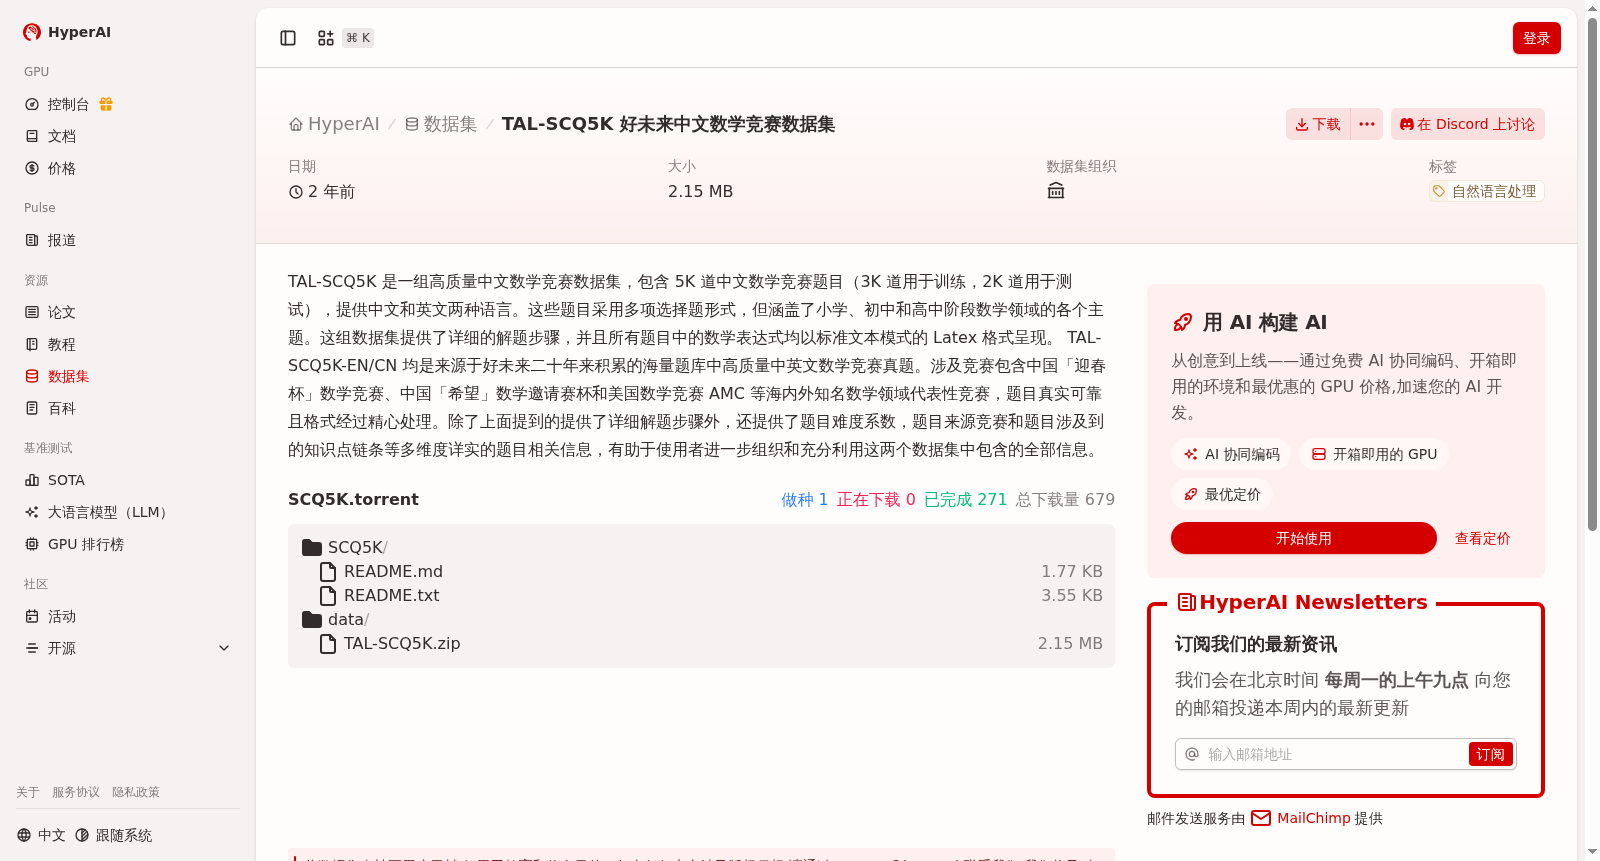Focus the 输入邮箱地址 email field
Viewport: 1600px width, 861px height.
(1334, 754)
